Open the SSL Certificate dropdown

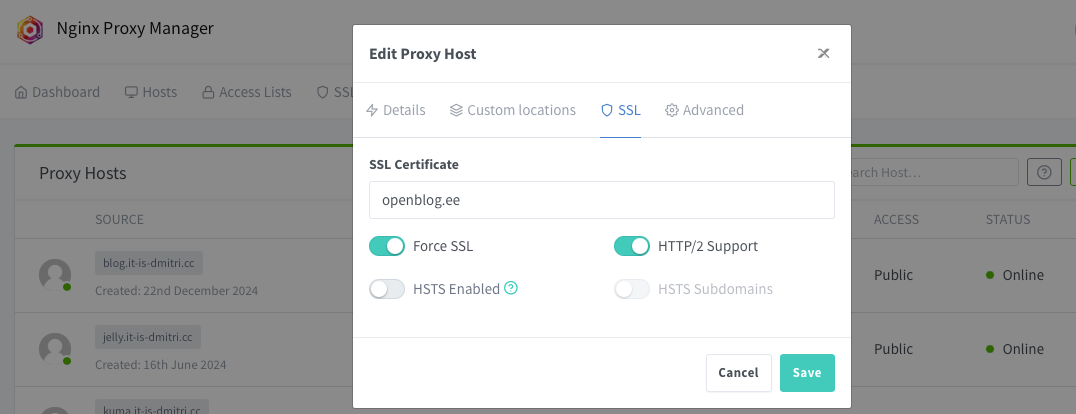pyautogui.click(x=601, y=200)
